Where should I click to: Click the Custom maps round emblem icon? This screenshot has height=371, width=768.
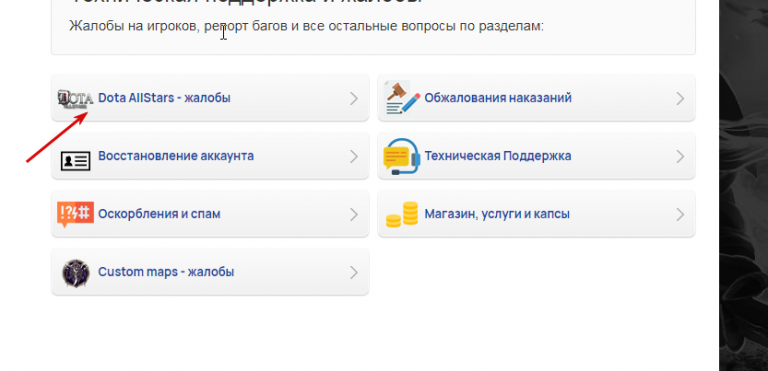(76, 273)
